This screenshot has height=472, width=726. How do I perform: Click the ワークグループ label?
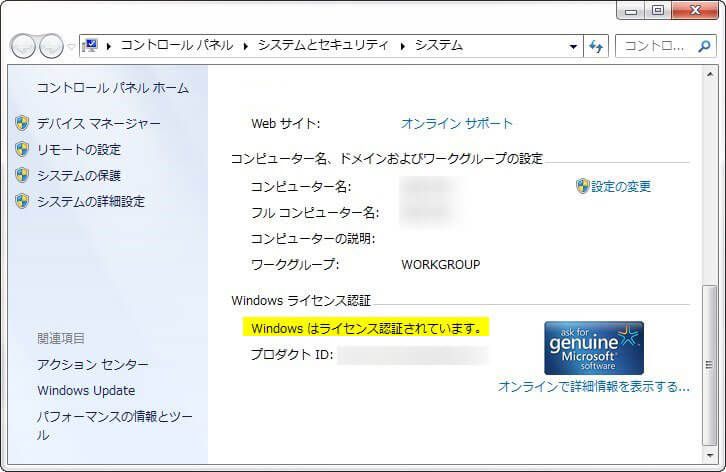[295, 264]
